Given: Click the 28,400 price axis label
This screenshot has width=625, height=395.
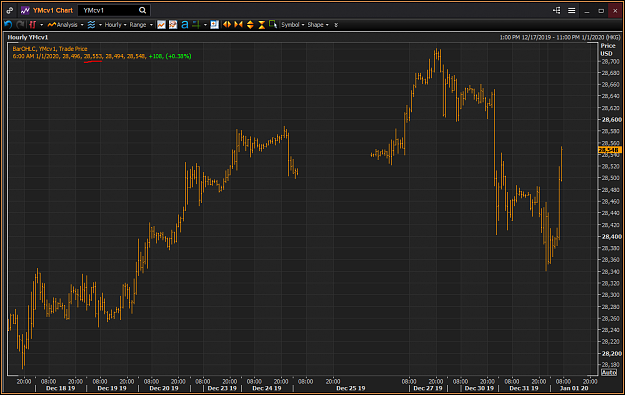Looking at the screenshot, I should point(611,236).
